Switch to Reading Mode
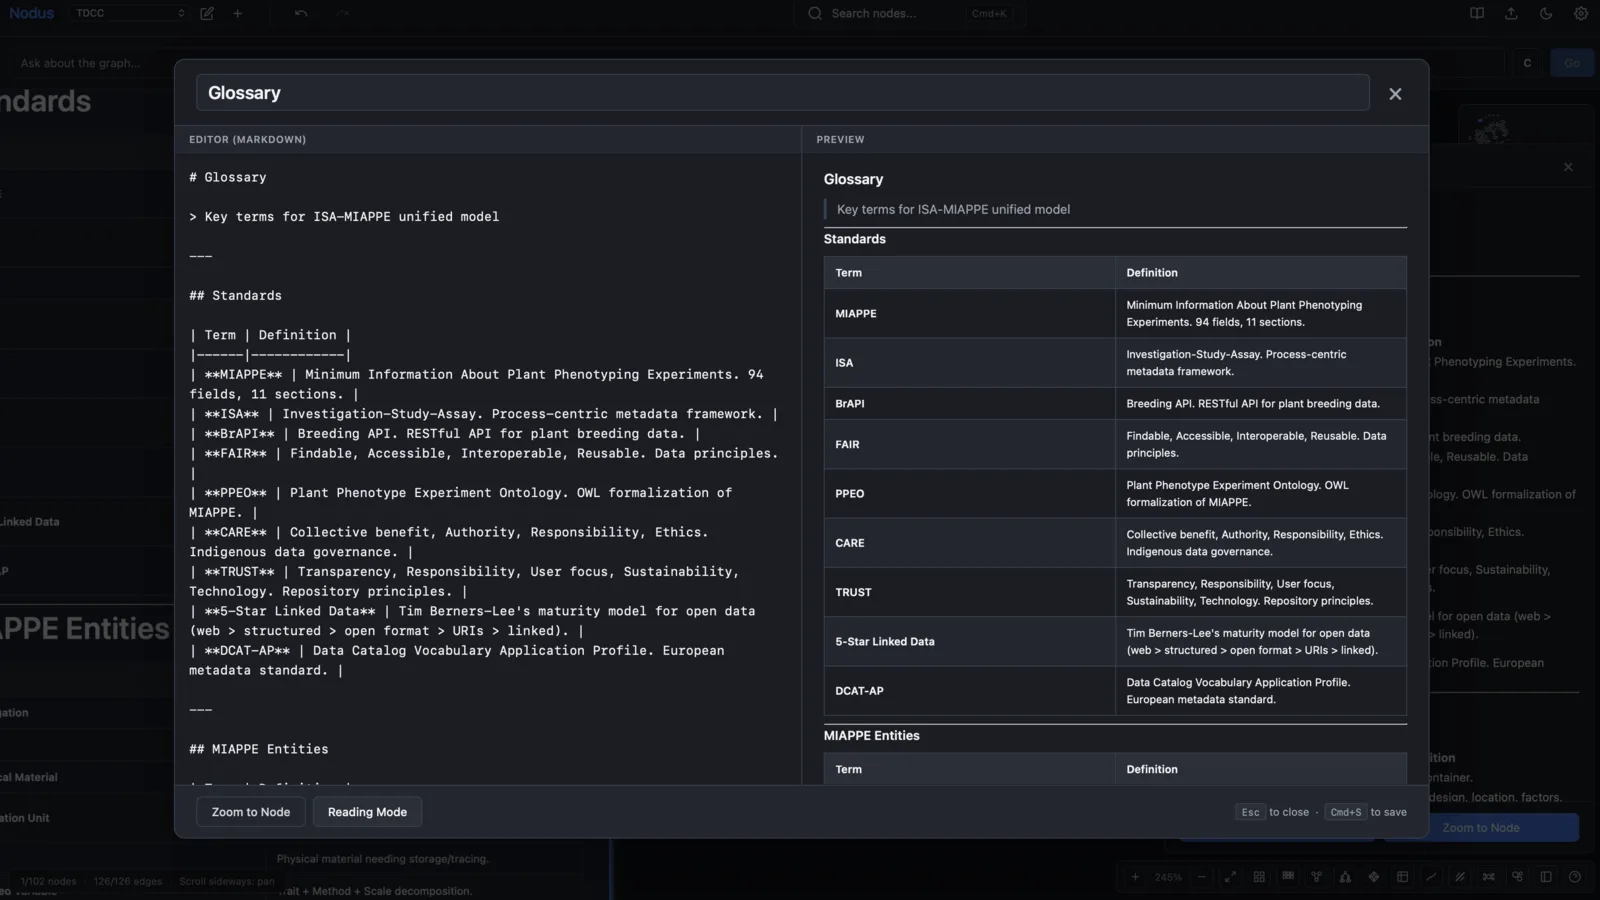This screenshot has height=900, width=1600. 367,812
